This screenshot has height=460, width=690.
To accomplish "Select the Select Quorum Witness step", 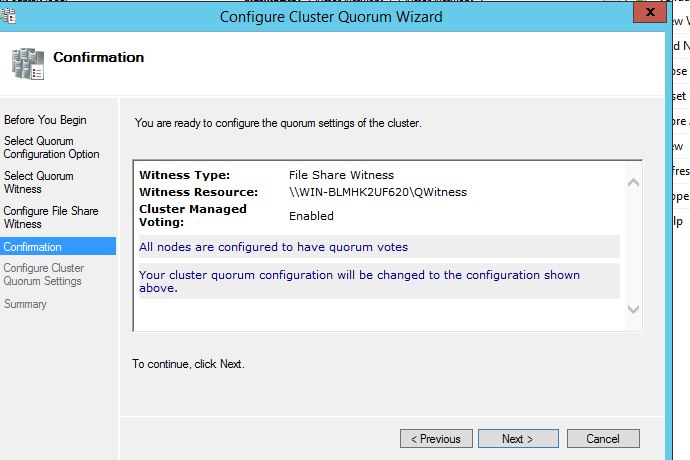I will pos(39,182).
